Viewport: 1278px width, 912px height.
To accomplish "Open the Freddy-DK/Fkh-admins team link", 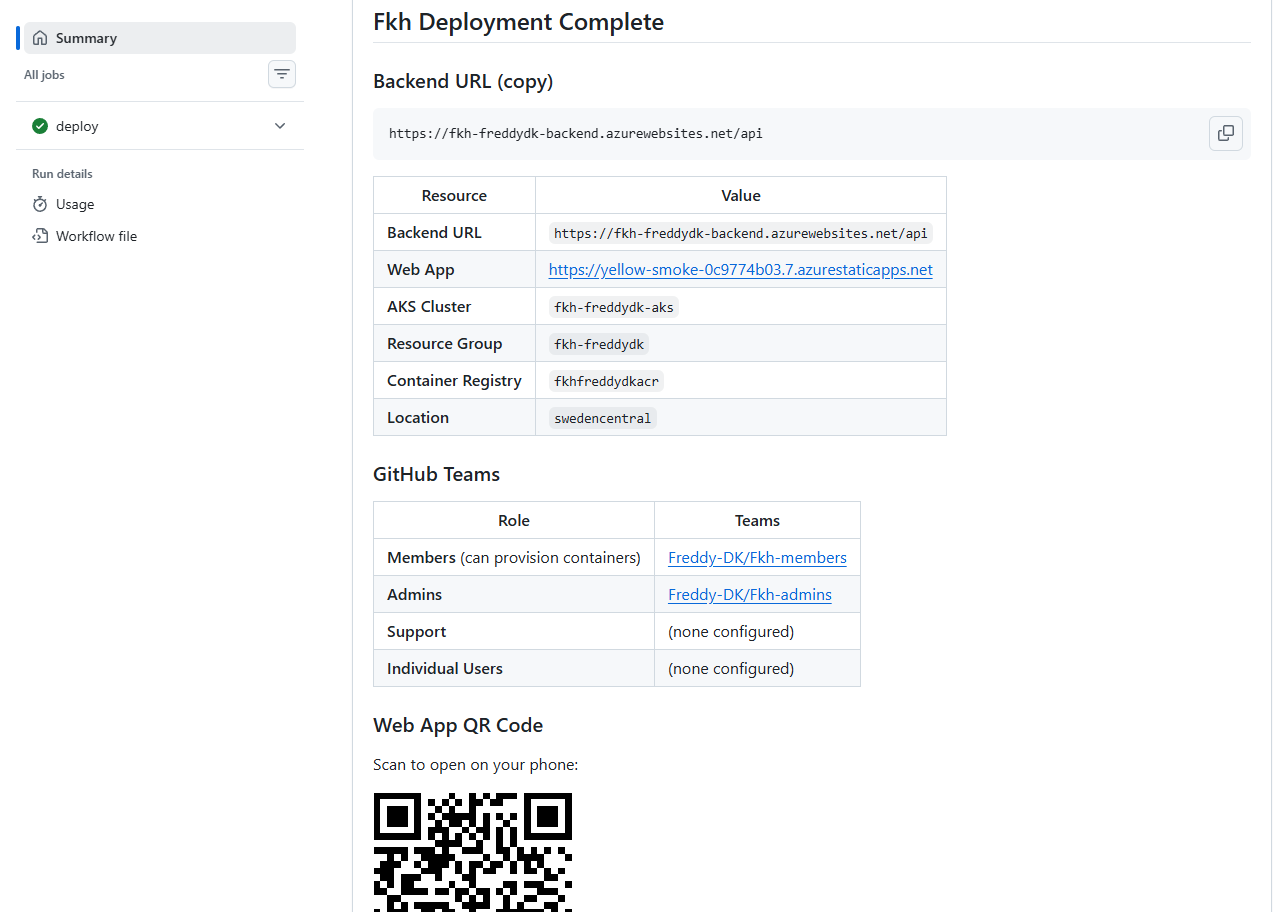I will [750, 595].
